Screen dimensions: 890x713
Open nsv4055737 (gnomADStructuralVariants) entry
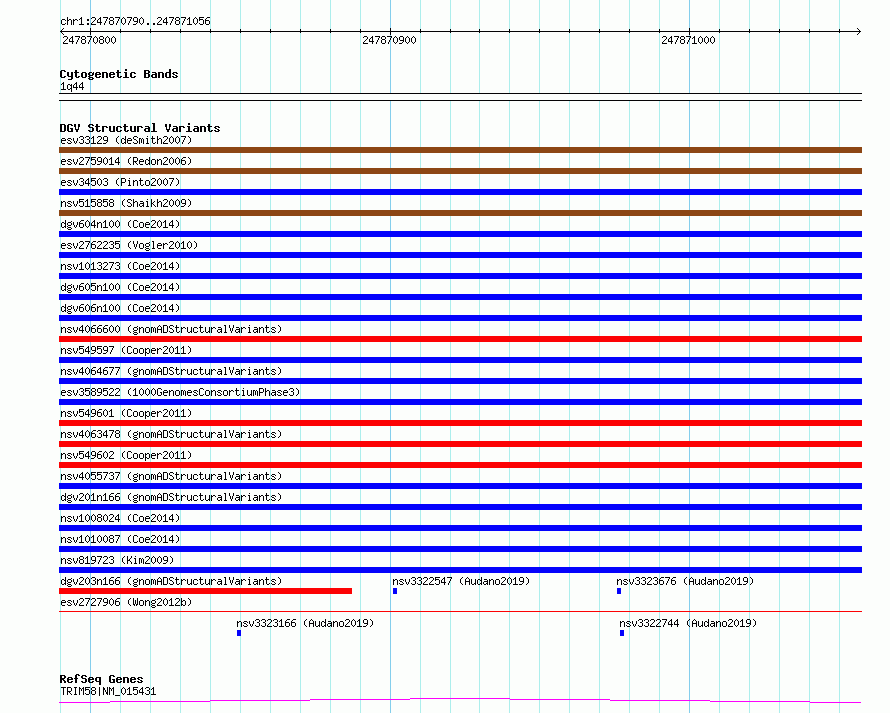pos(171,476)
